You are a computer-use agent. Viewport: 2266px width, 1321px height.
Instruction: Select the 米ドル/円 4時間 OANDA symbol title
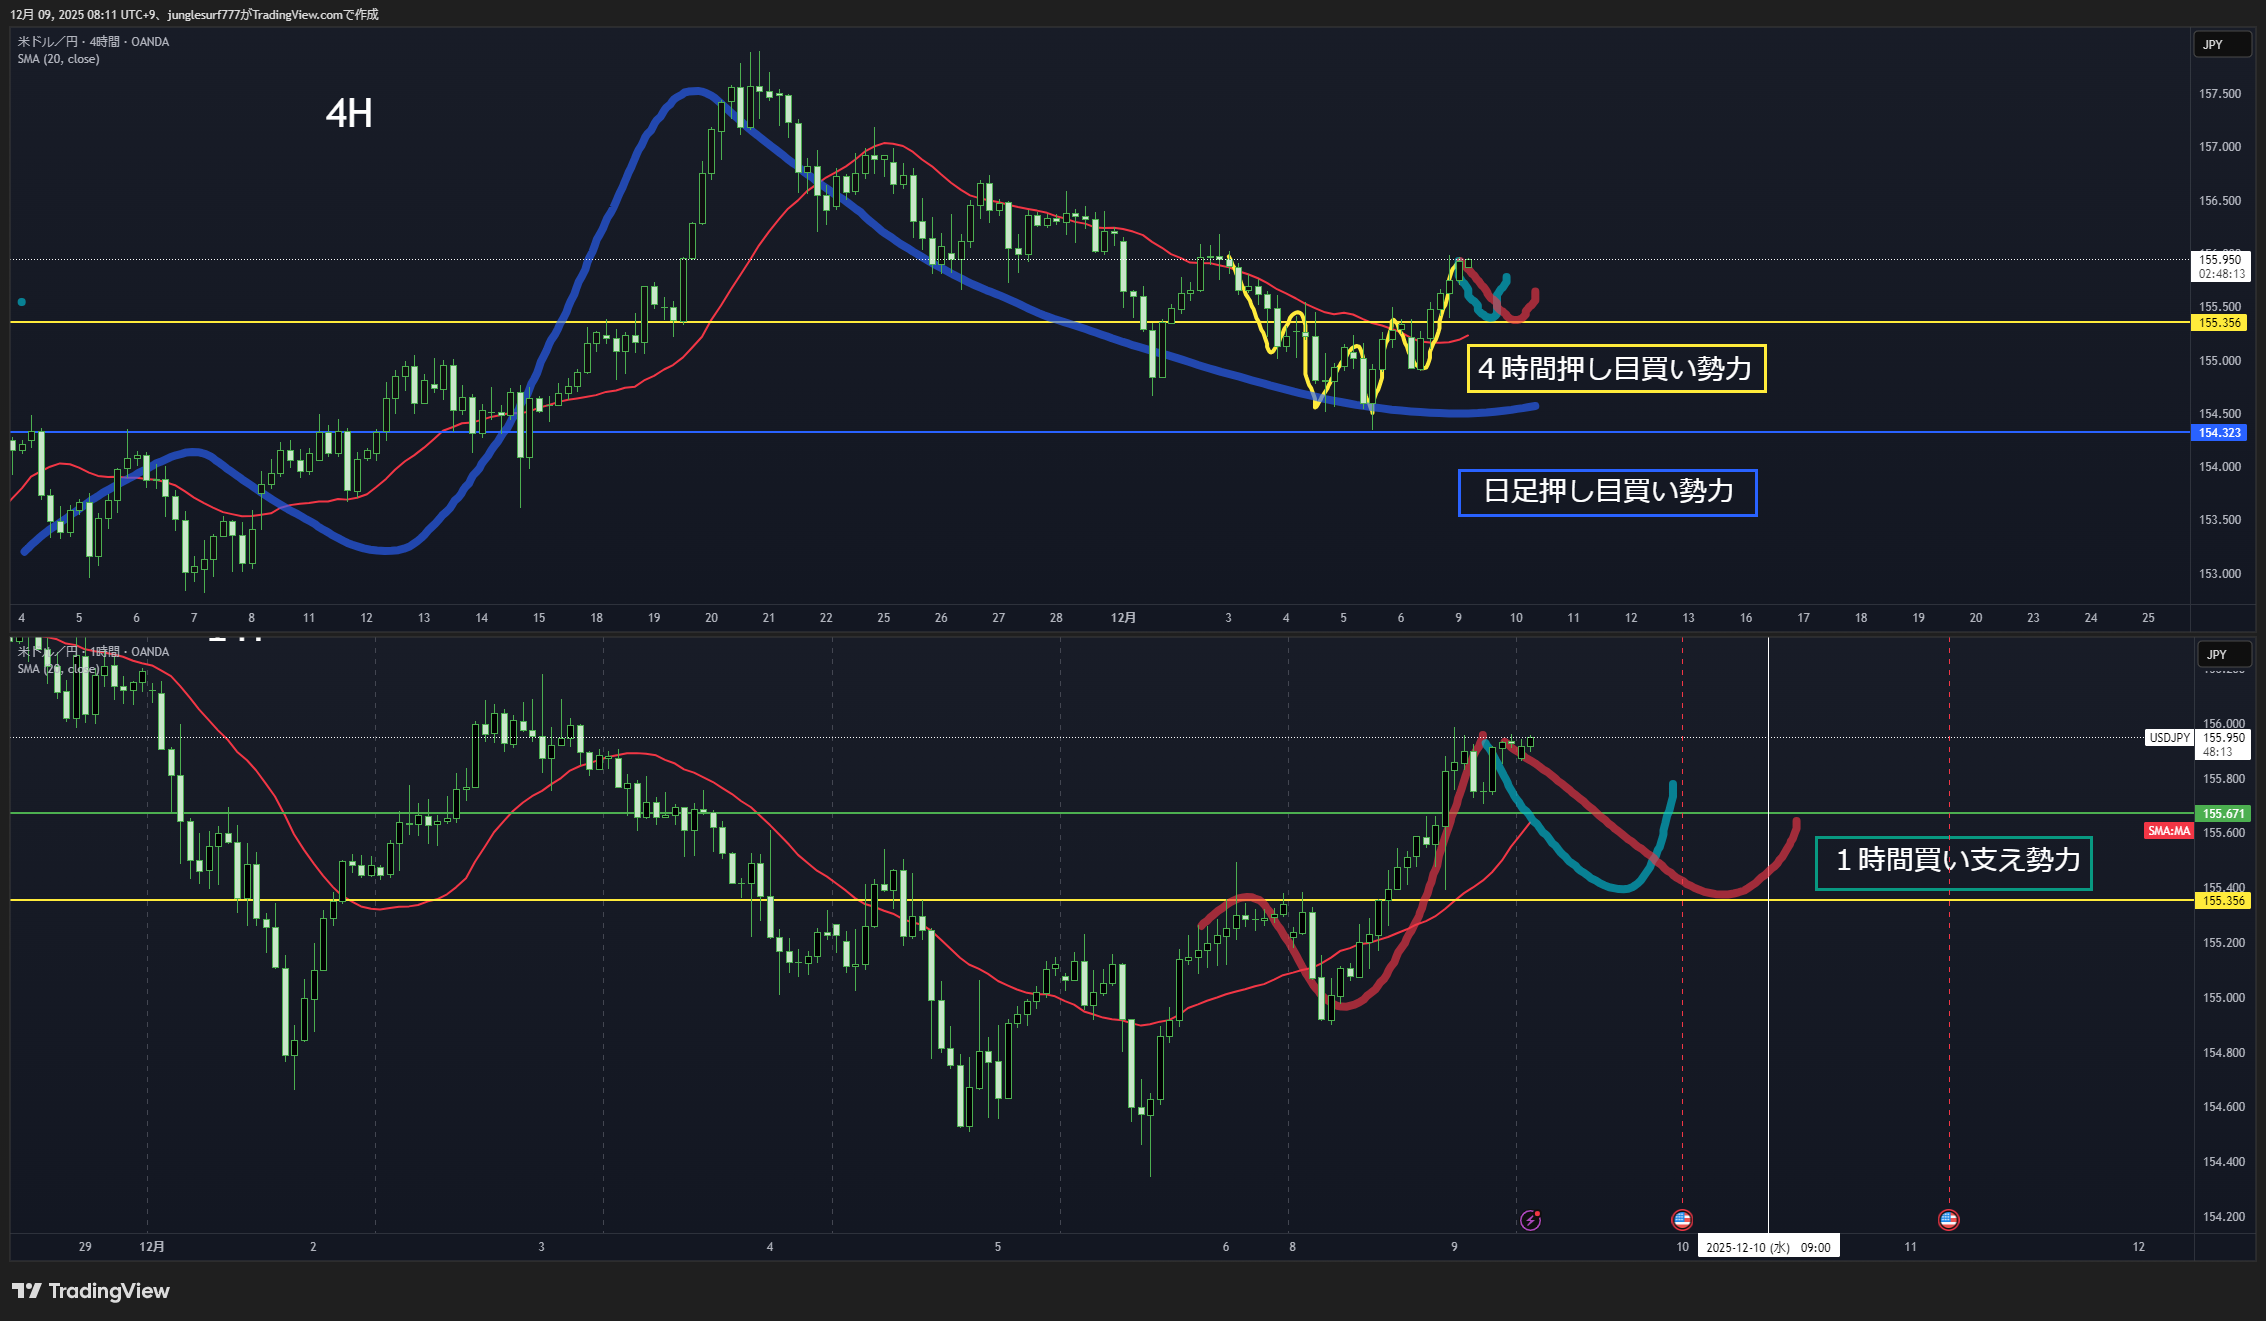tap(93, 42)
